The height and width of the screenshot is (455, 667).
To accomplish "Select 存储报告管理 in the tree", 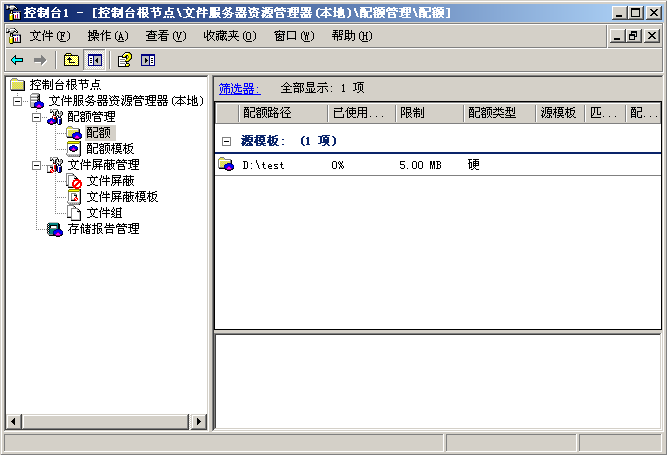I will [x=103, y=229].
